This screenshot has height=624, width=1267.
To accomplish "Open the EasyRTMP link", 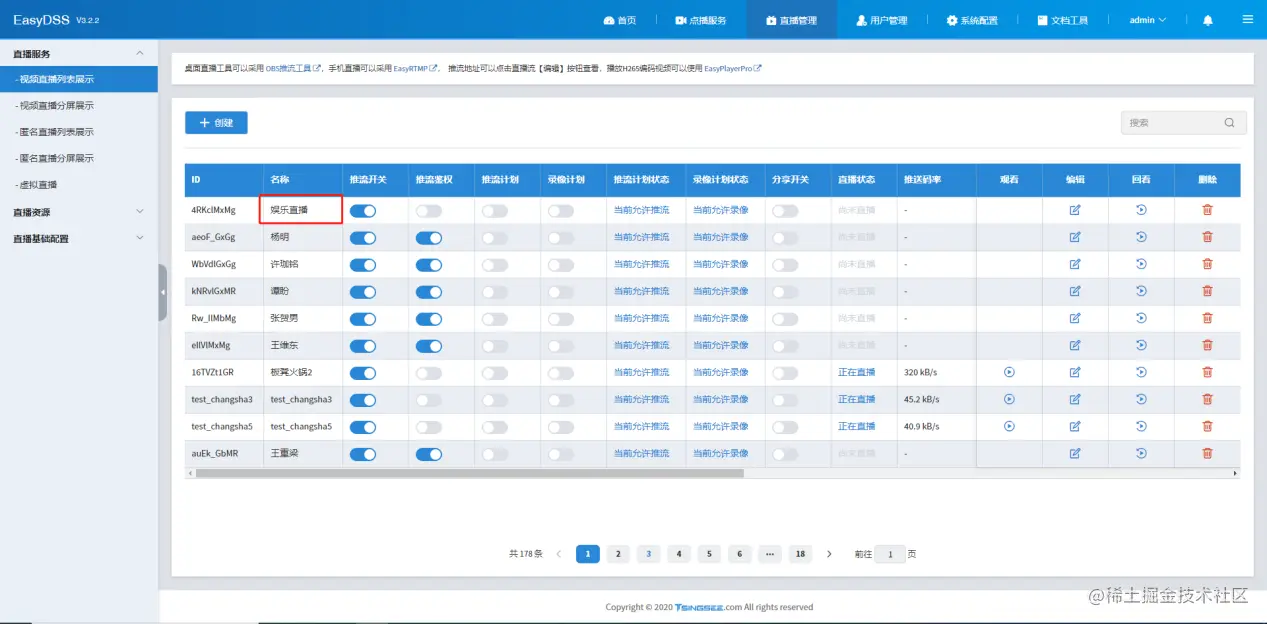I will tap(416, 69).
